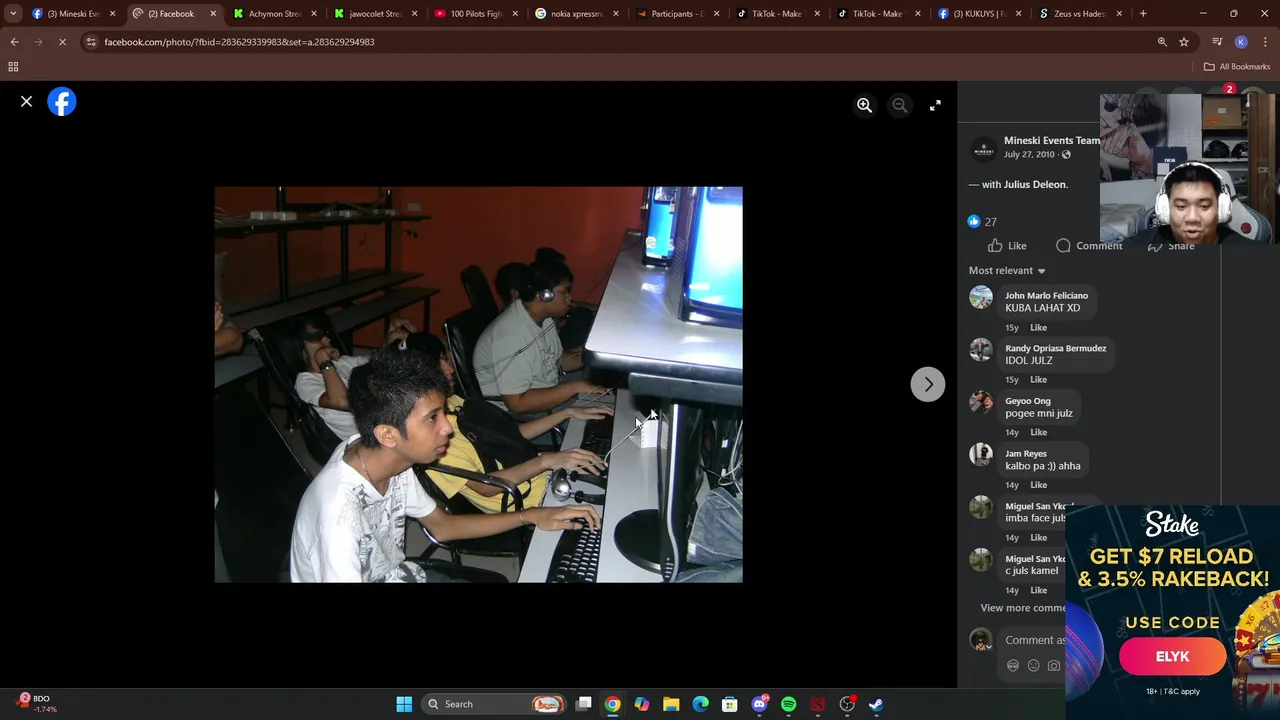This screenshot has height=720, width=1280.
Task: Like John Marlo Feliciano's comment
Action: pos(1038,328)
